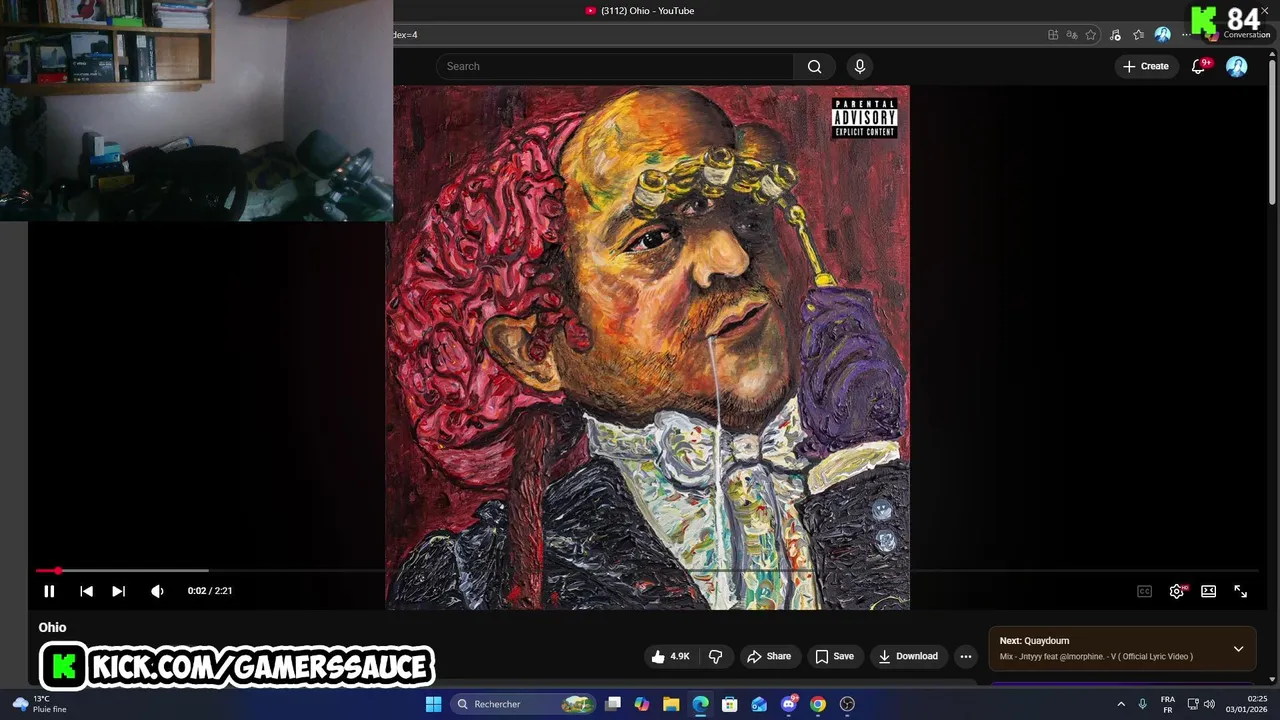Open Discord from the taskbar
Image resolution: width=1280 pixels, height=720 pixels.
point(789,704)
